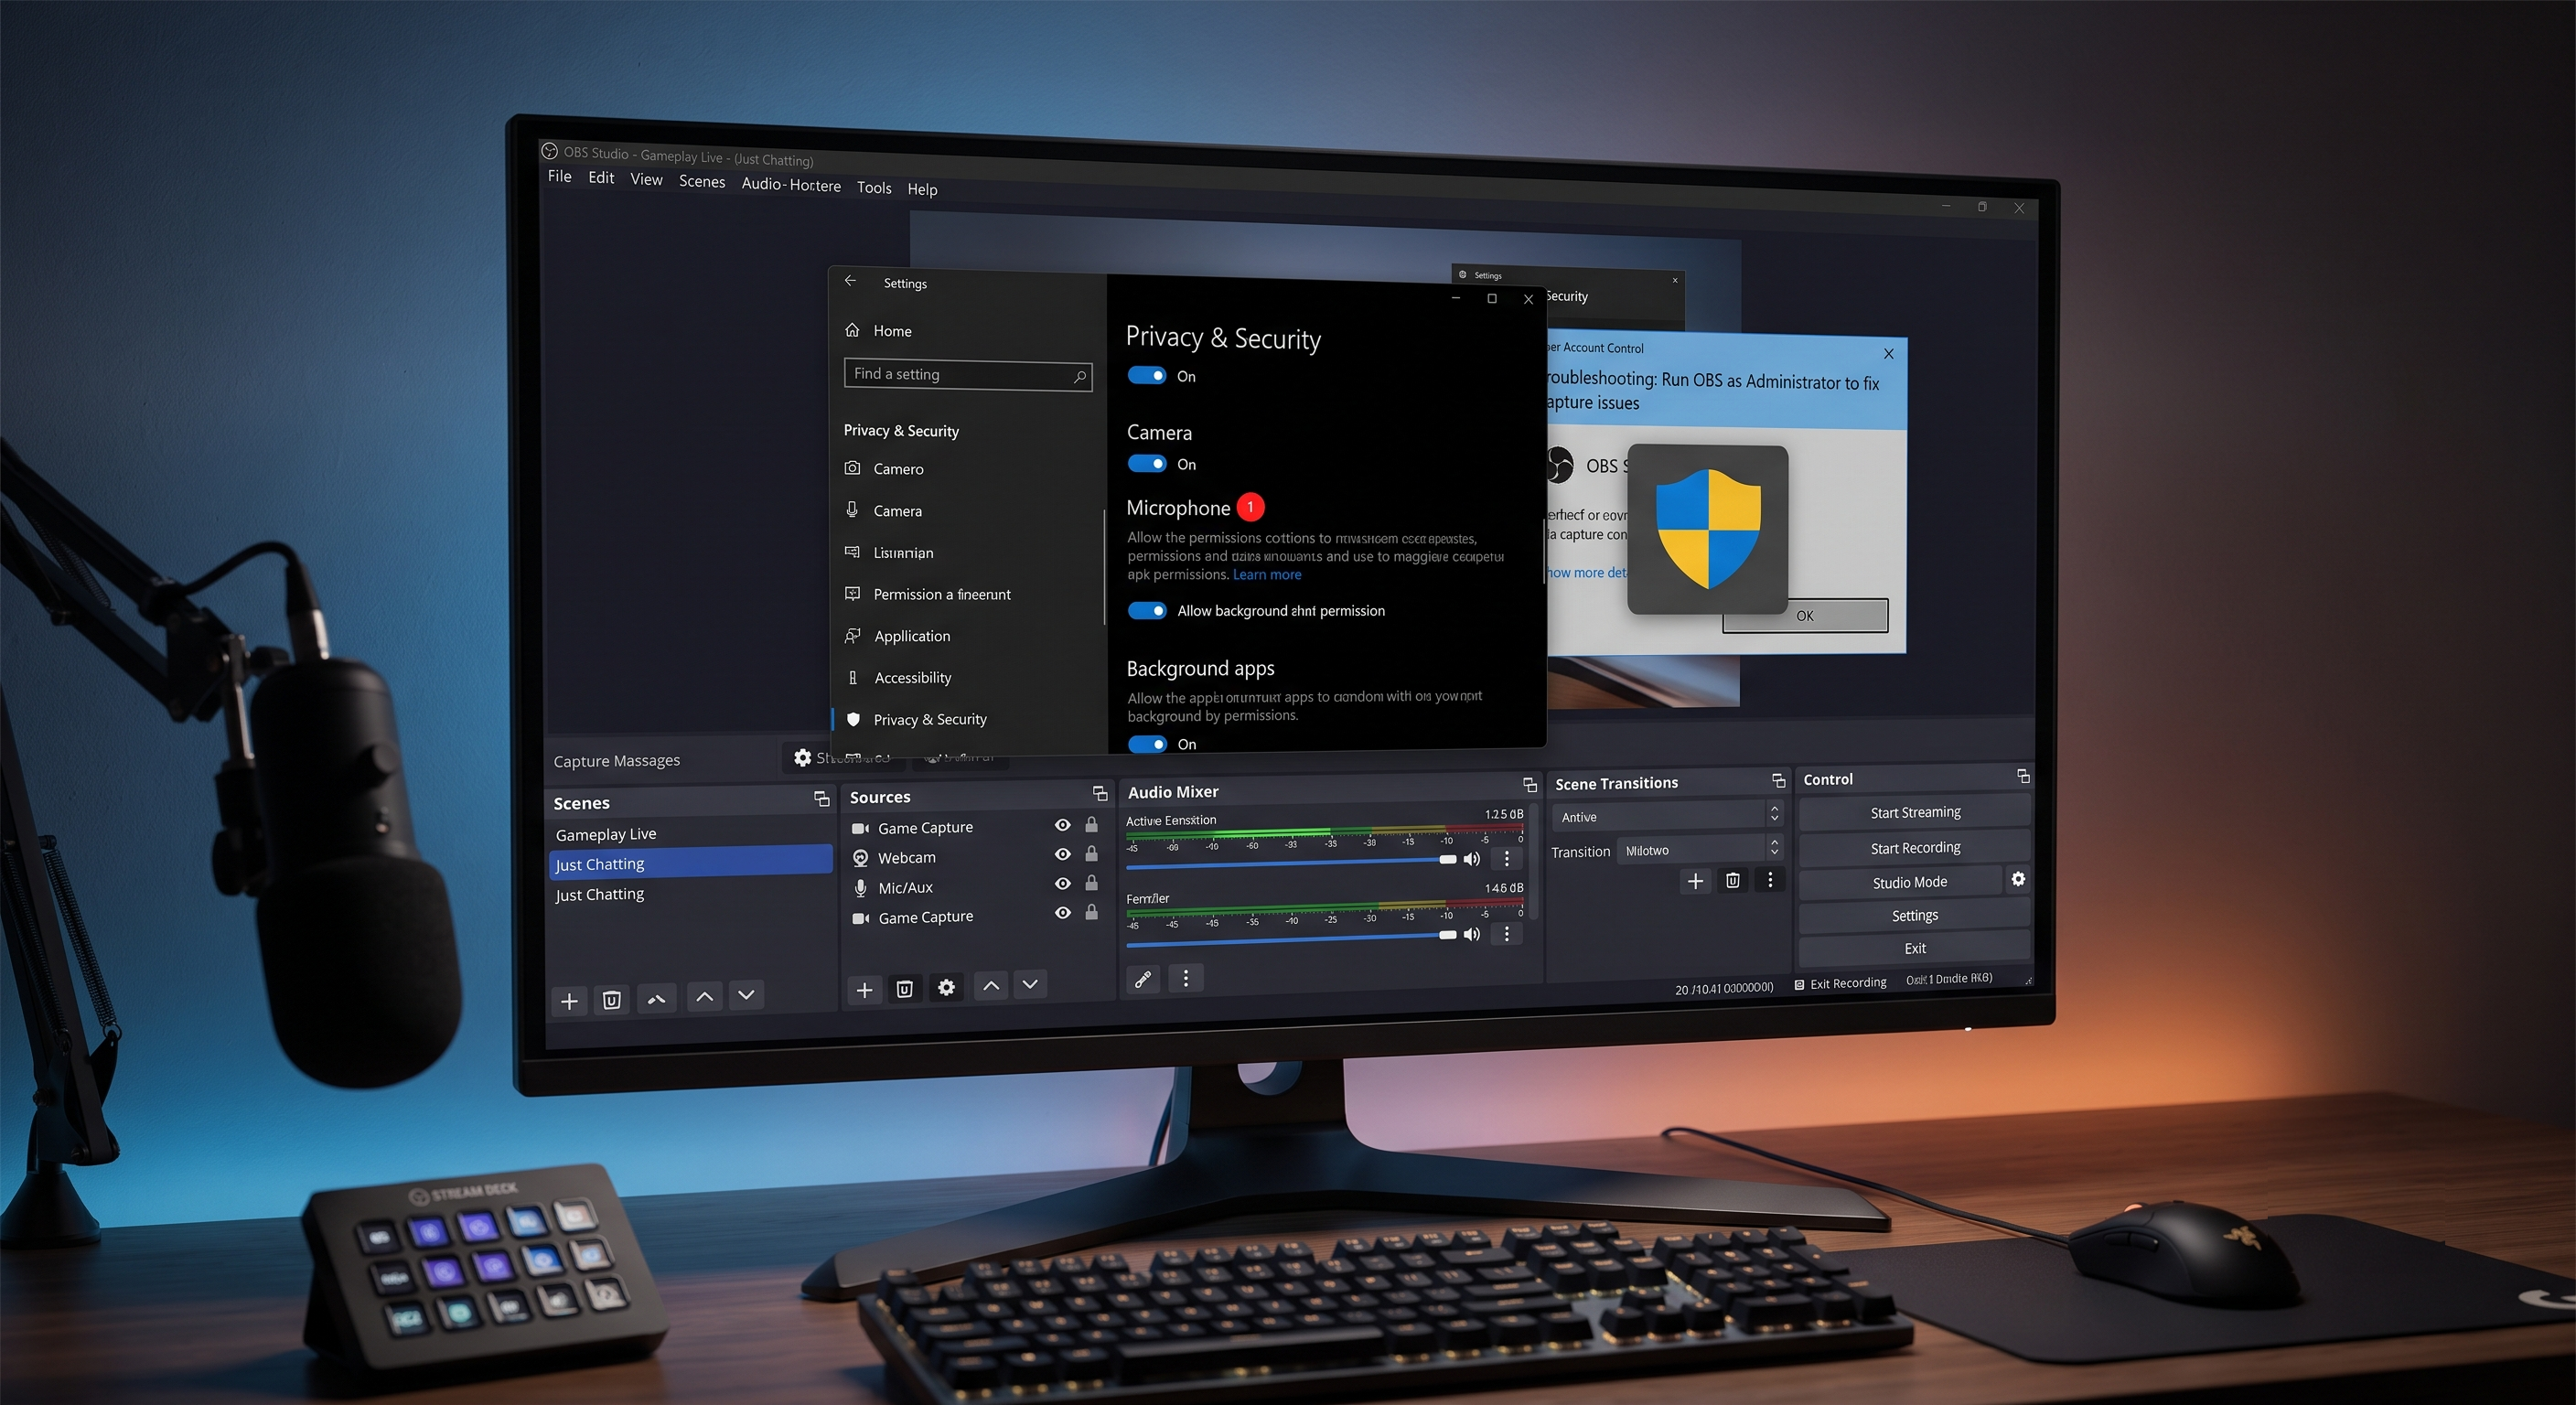Add a new scene in Scenes panel

569,1000
